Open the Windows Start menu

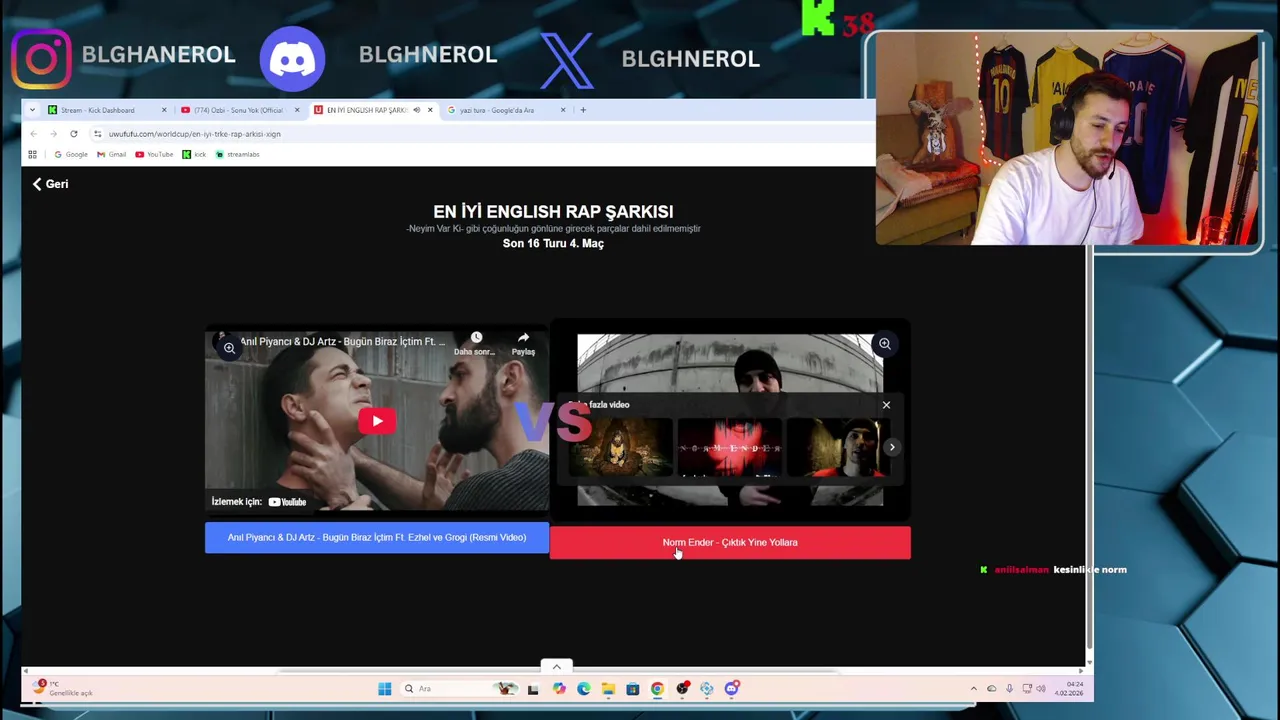point(384,688)
